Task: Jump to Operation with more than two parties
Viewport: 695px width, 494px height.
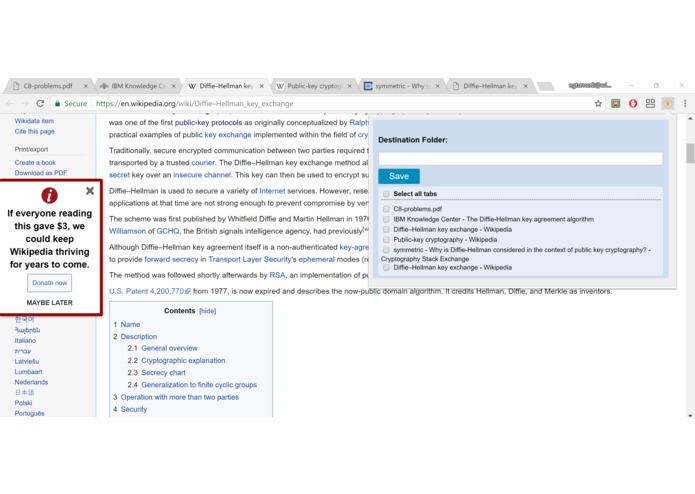Action: [x=180, y=397]
